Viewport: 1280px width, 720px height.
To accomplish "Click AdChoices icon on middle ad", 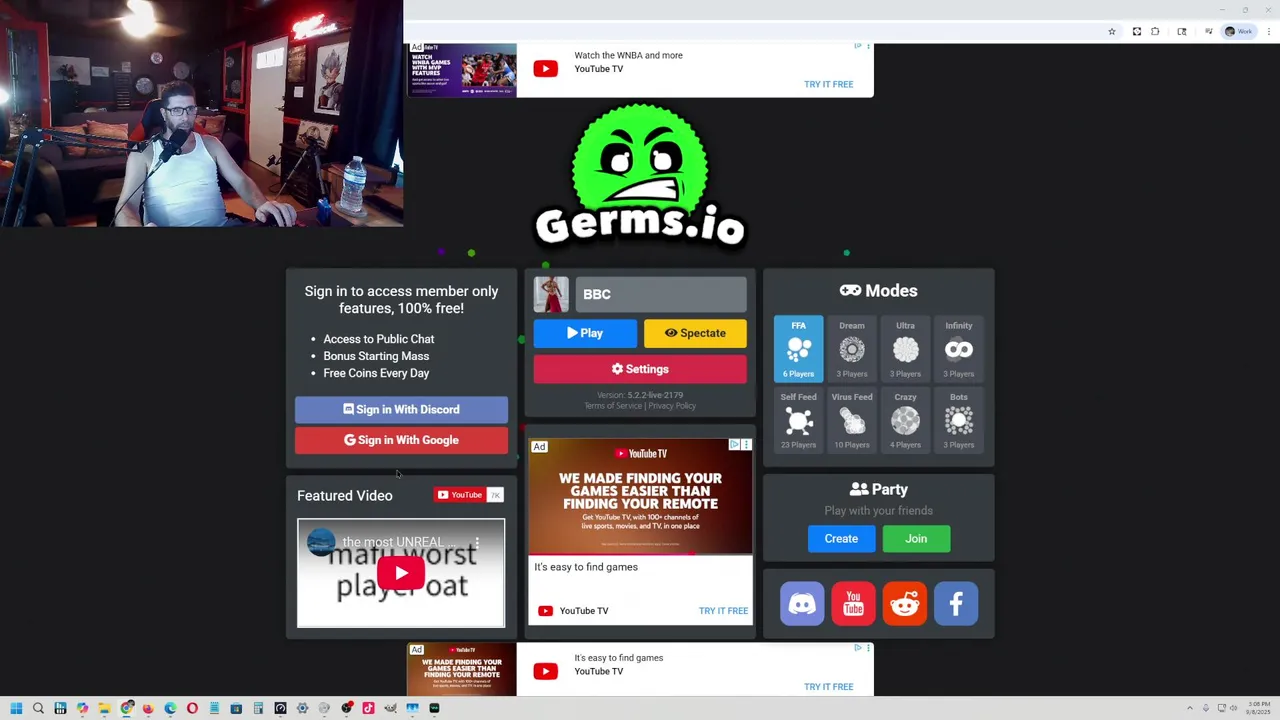I will click(734, 445).
